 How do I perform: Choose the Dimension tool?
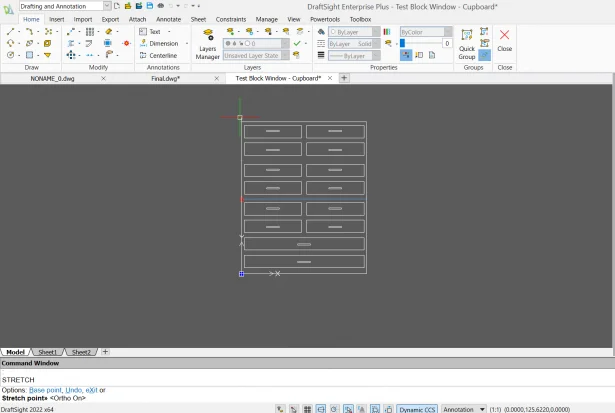click(158, 44)
